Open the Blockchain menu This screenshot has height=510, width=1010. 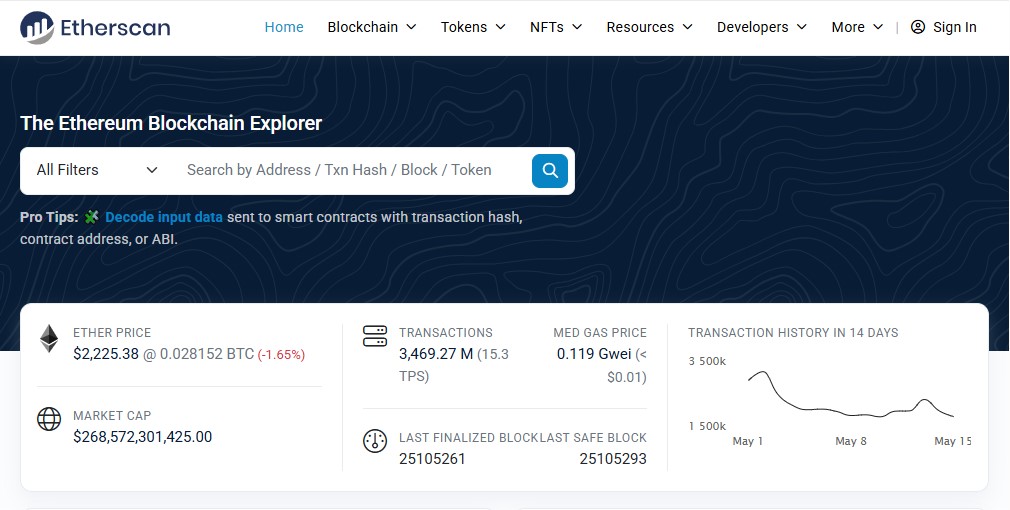(372, 27)
